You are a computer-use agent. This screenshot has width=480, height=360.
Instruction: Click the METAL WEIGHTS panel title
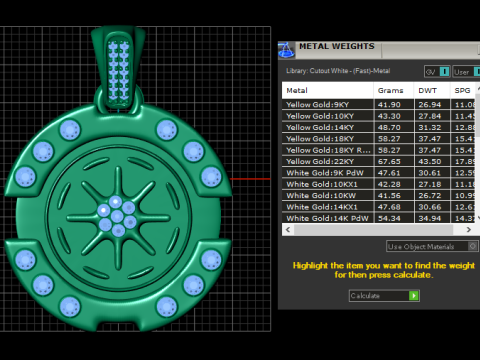[337, 46]
